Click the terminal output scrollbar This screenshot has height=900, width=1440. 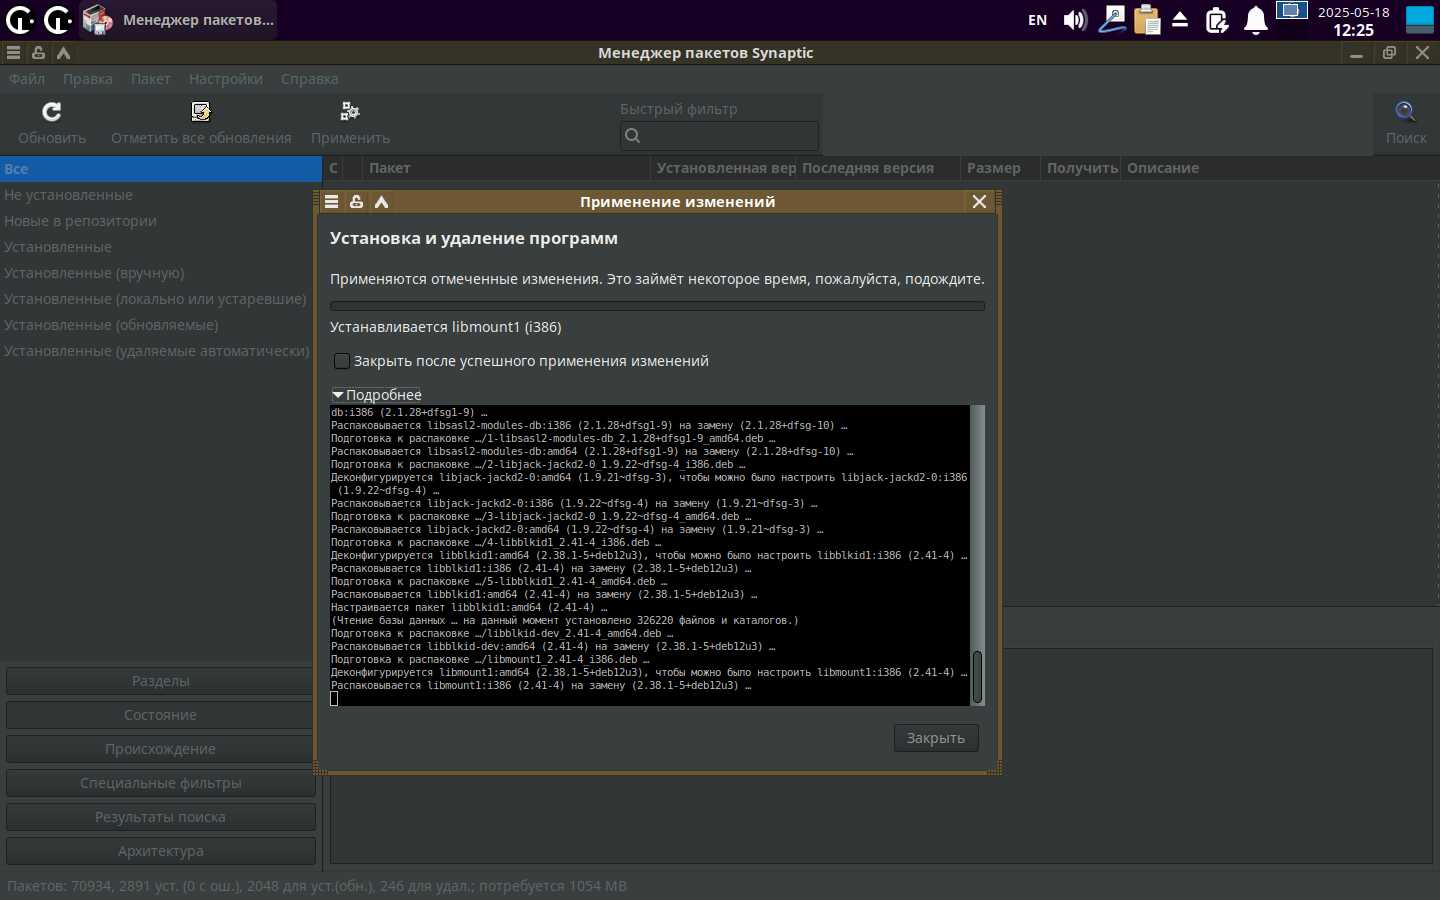click(x=977, y=676)
